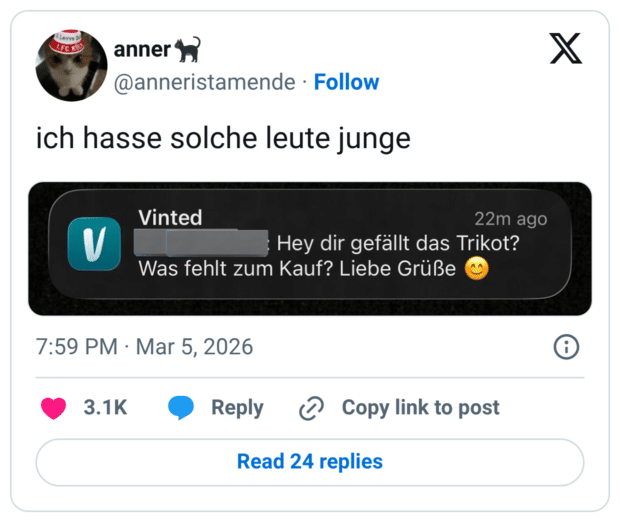620x522 pixels.
Task: Like the post with the heart icon
Action: (53, 408)
